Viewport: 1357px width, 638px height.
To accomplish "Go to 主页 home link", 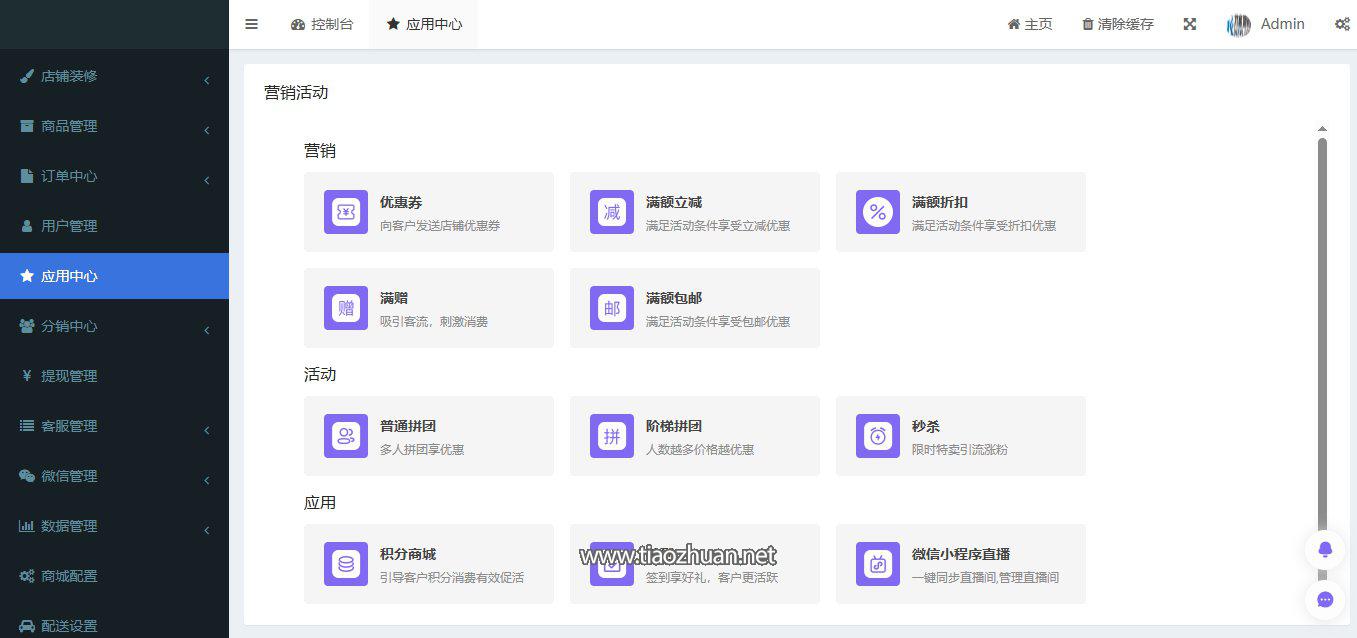I will point(1030,24).
